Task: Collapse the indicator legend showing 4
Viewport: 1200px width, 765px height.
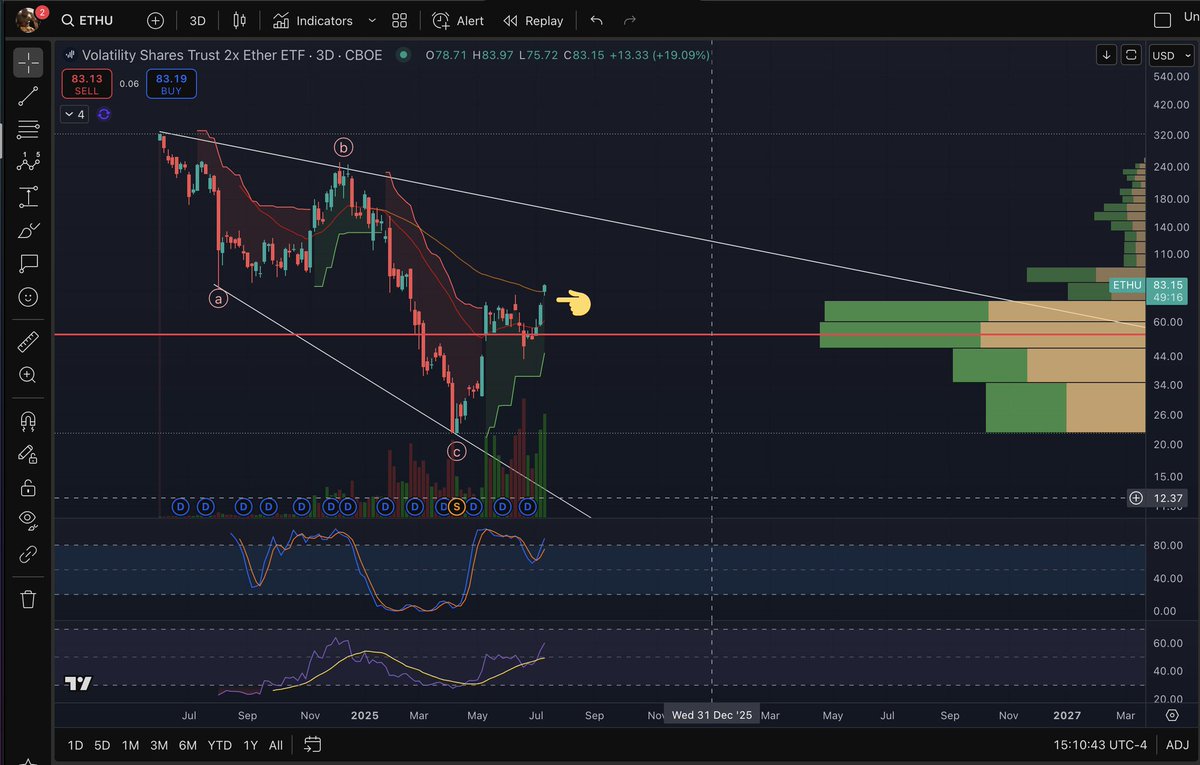Action: [x=74, y=114]
